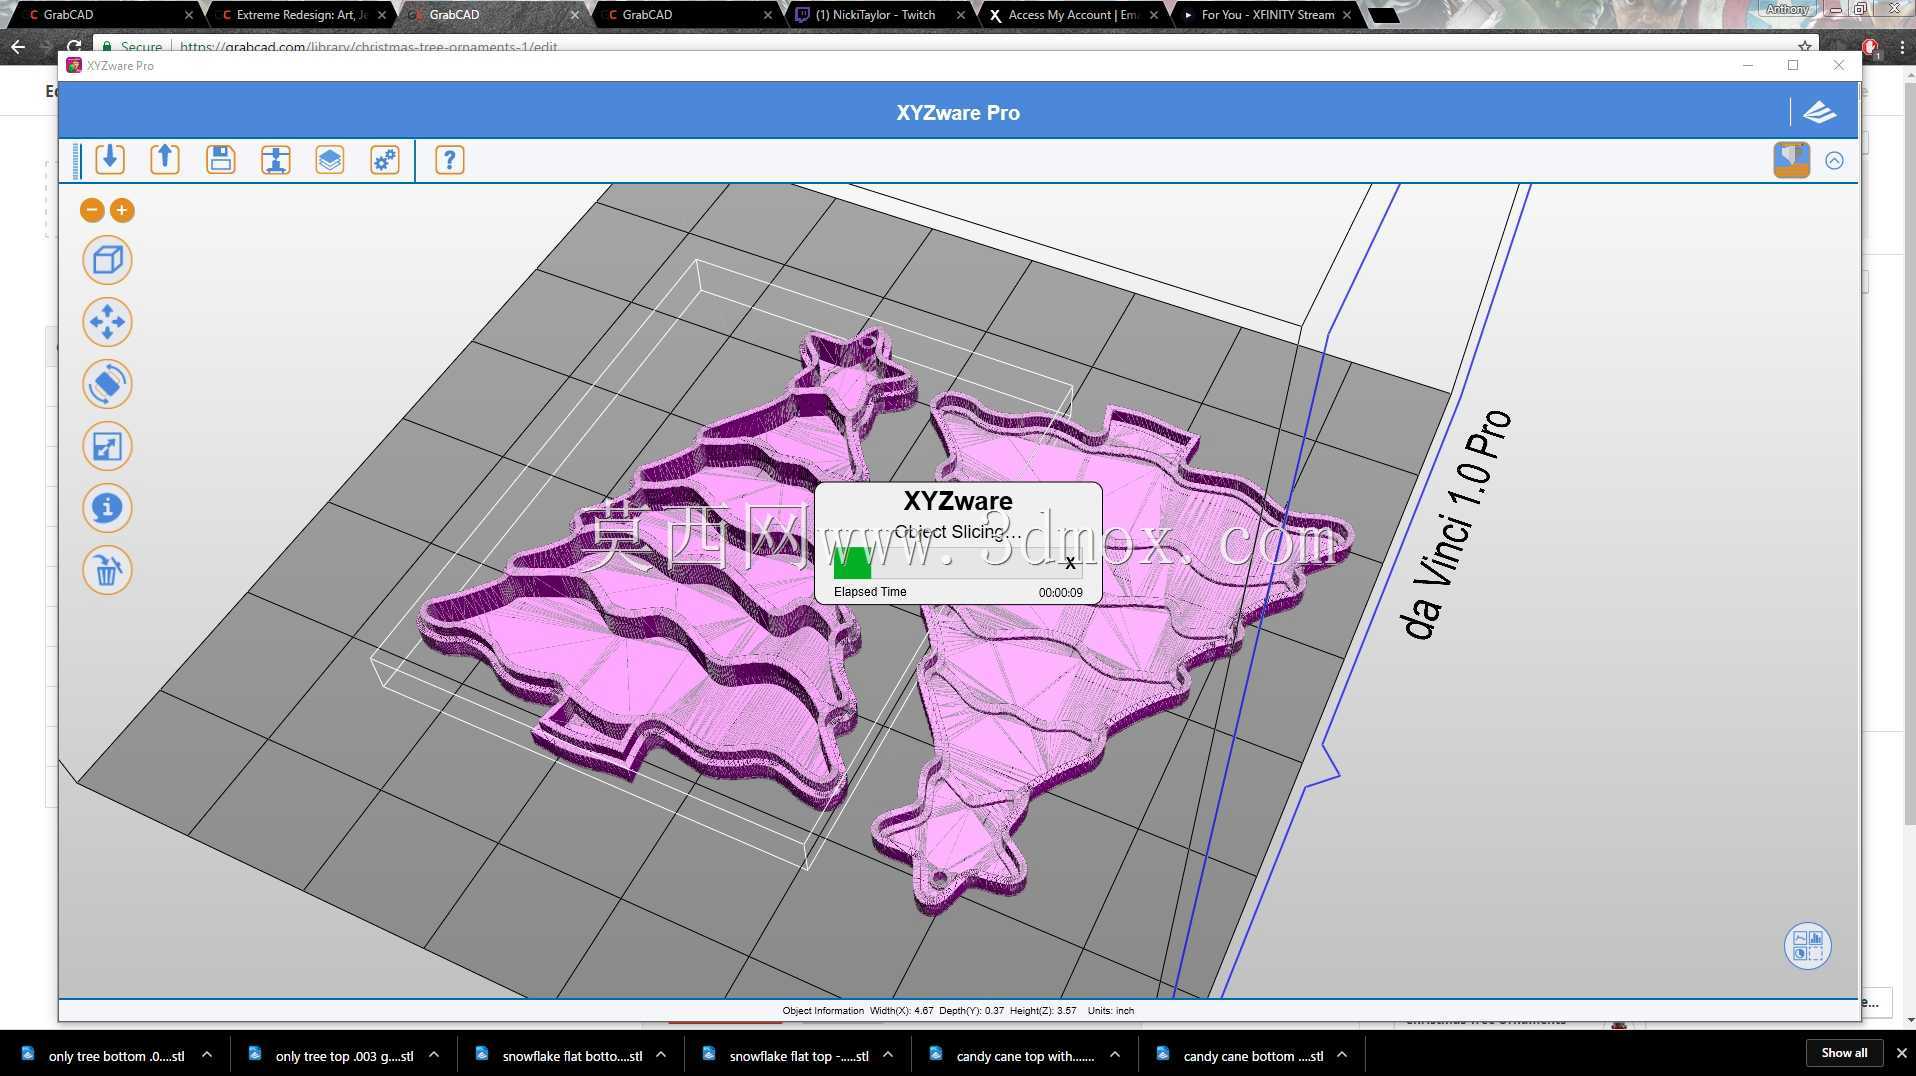Click the 'Depth(Y): 0.37' status value
This screenshot has height=1076, width=1916.
click(x=971, y=1010)
